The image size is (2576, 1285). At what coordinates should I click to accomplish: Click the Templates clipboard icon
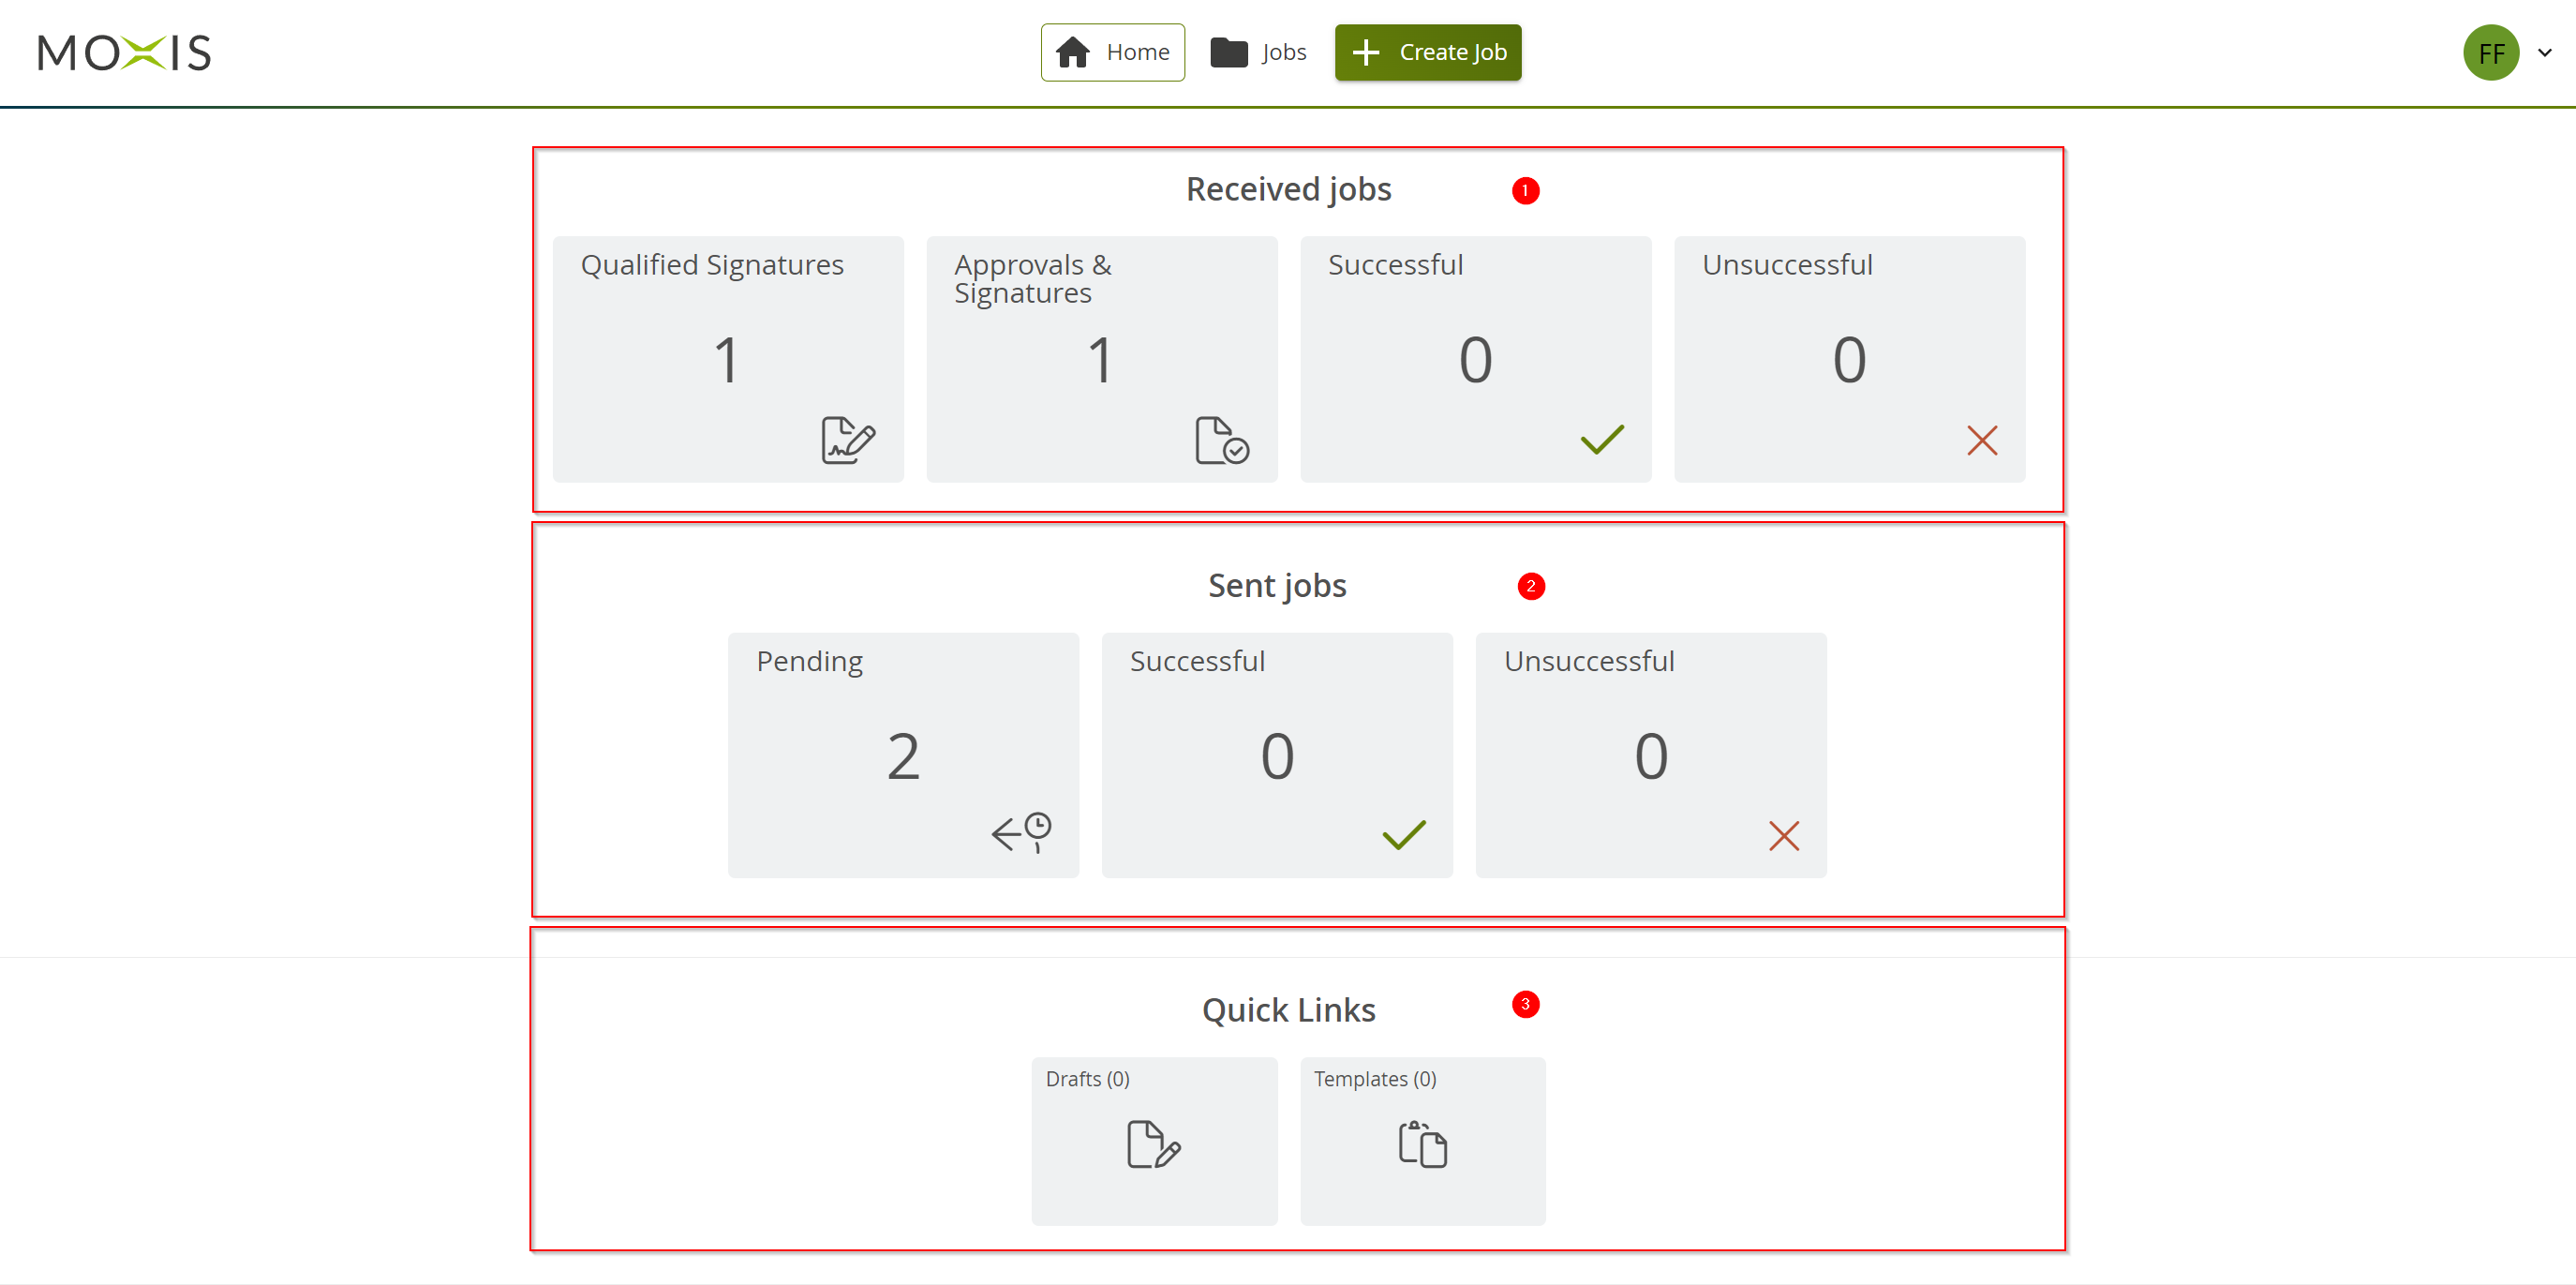coord(1422,1144)
